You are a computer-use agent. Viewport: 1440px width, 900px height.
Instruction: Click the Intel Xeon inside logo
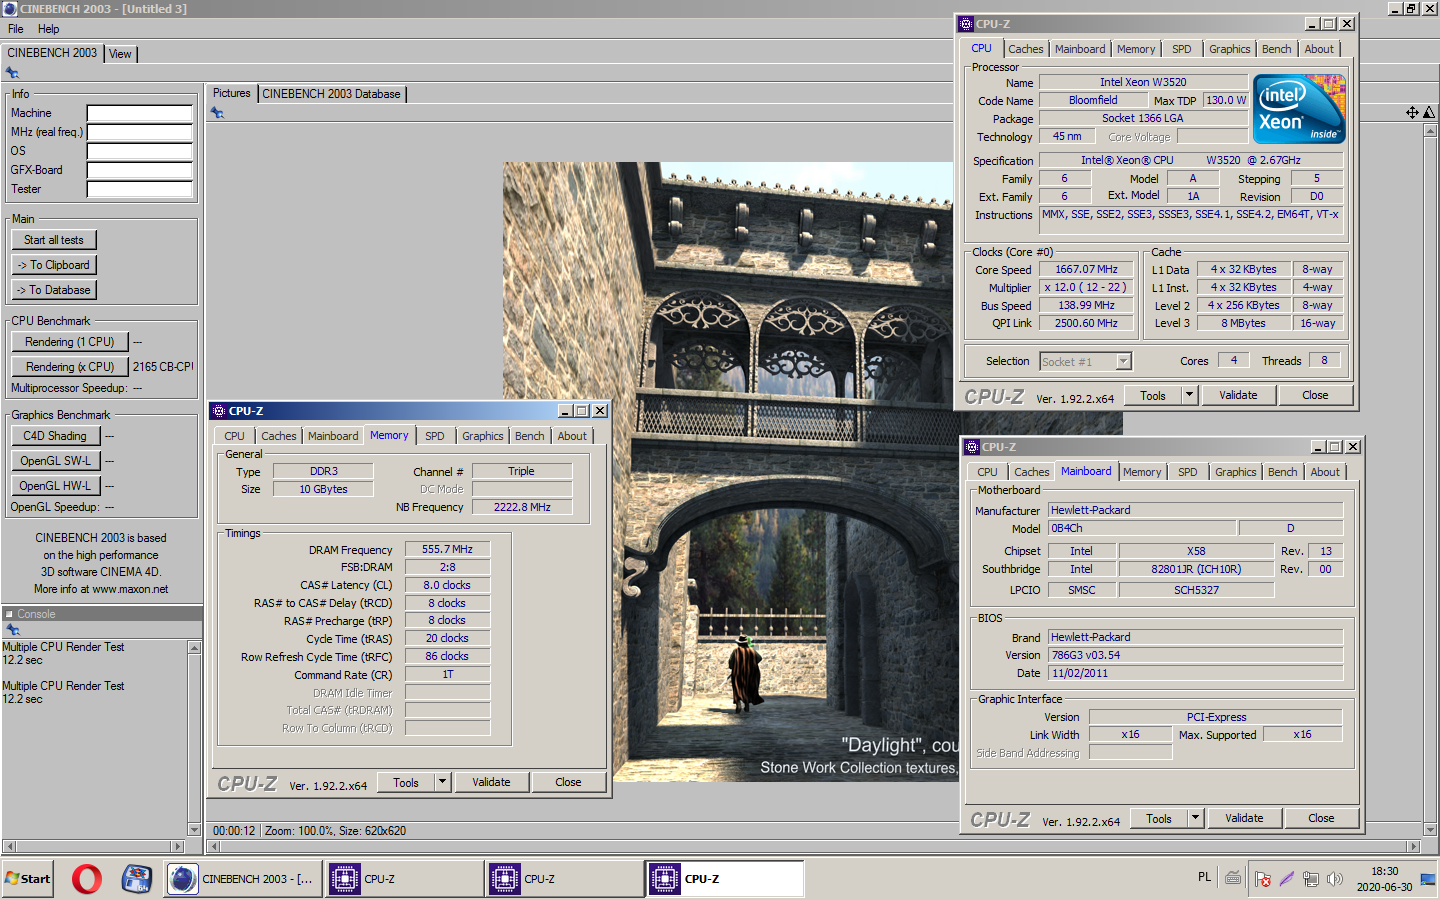[x=1299, y=109]
